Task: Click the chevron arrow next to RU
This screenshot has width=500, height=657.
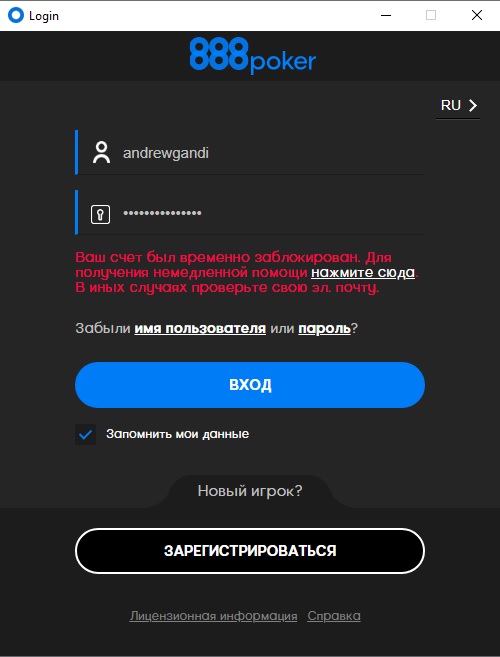Action: 473,106
